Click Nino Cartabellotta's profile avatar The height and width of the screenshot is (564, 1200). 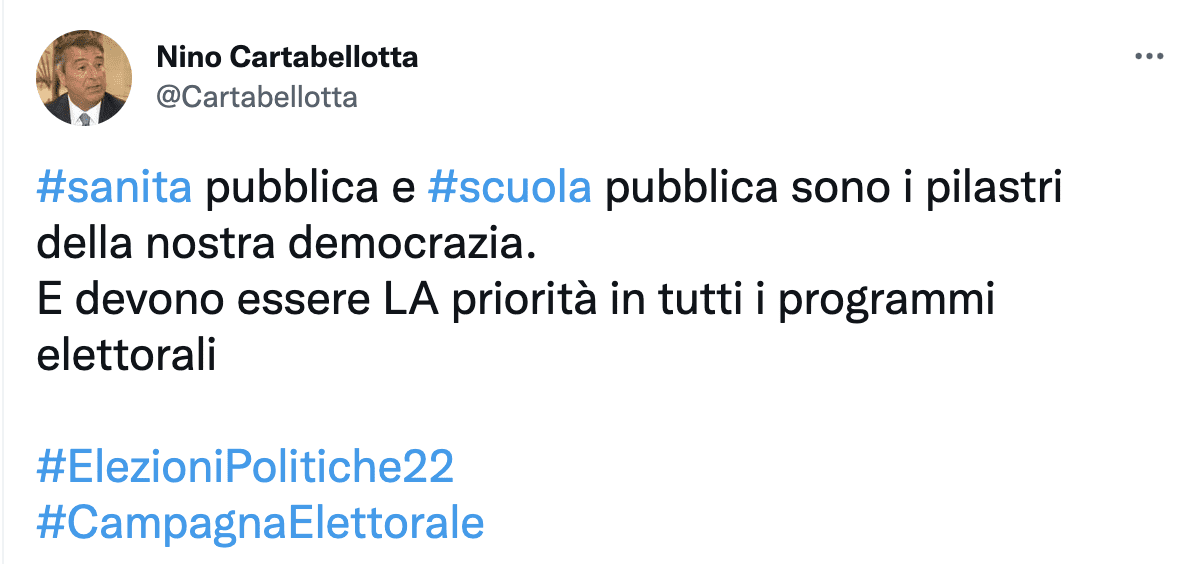click(84, 77)
